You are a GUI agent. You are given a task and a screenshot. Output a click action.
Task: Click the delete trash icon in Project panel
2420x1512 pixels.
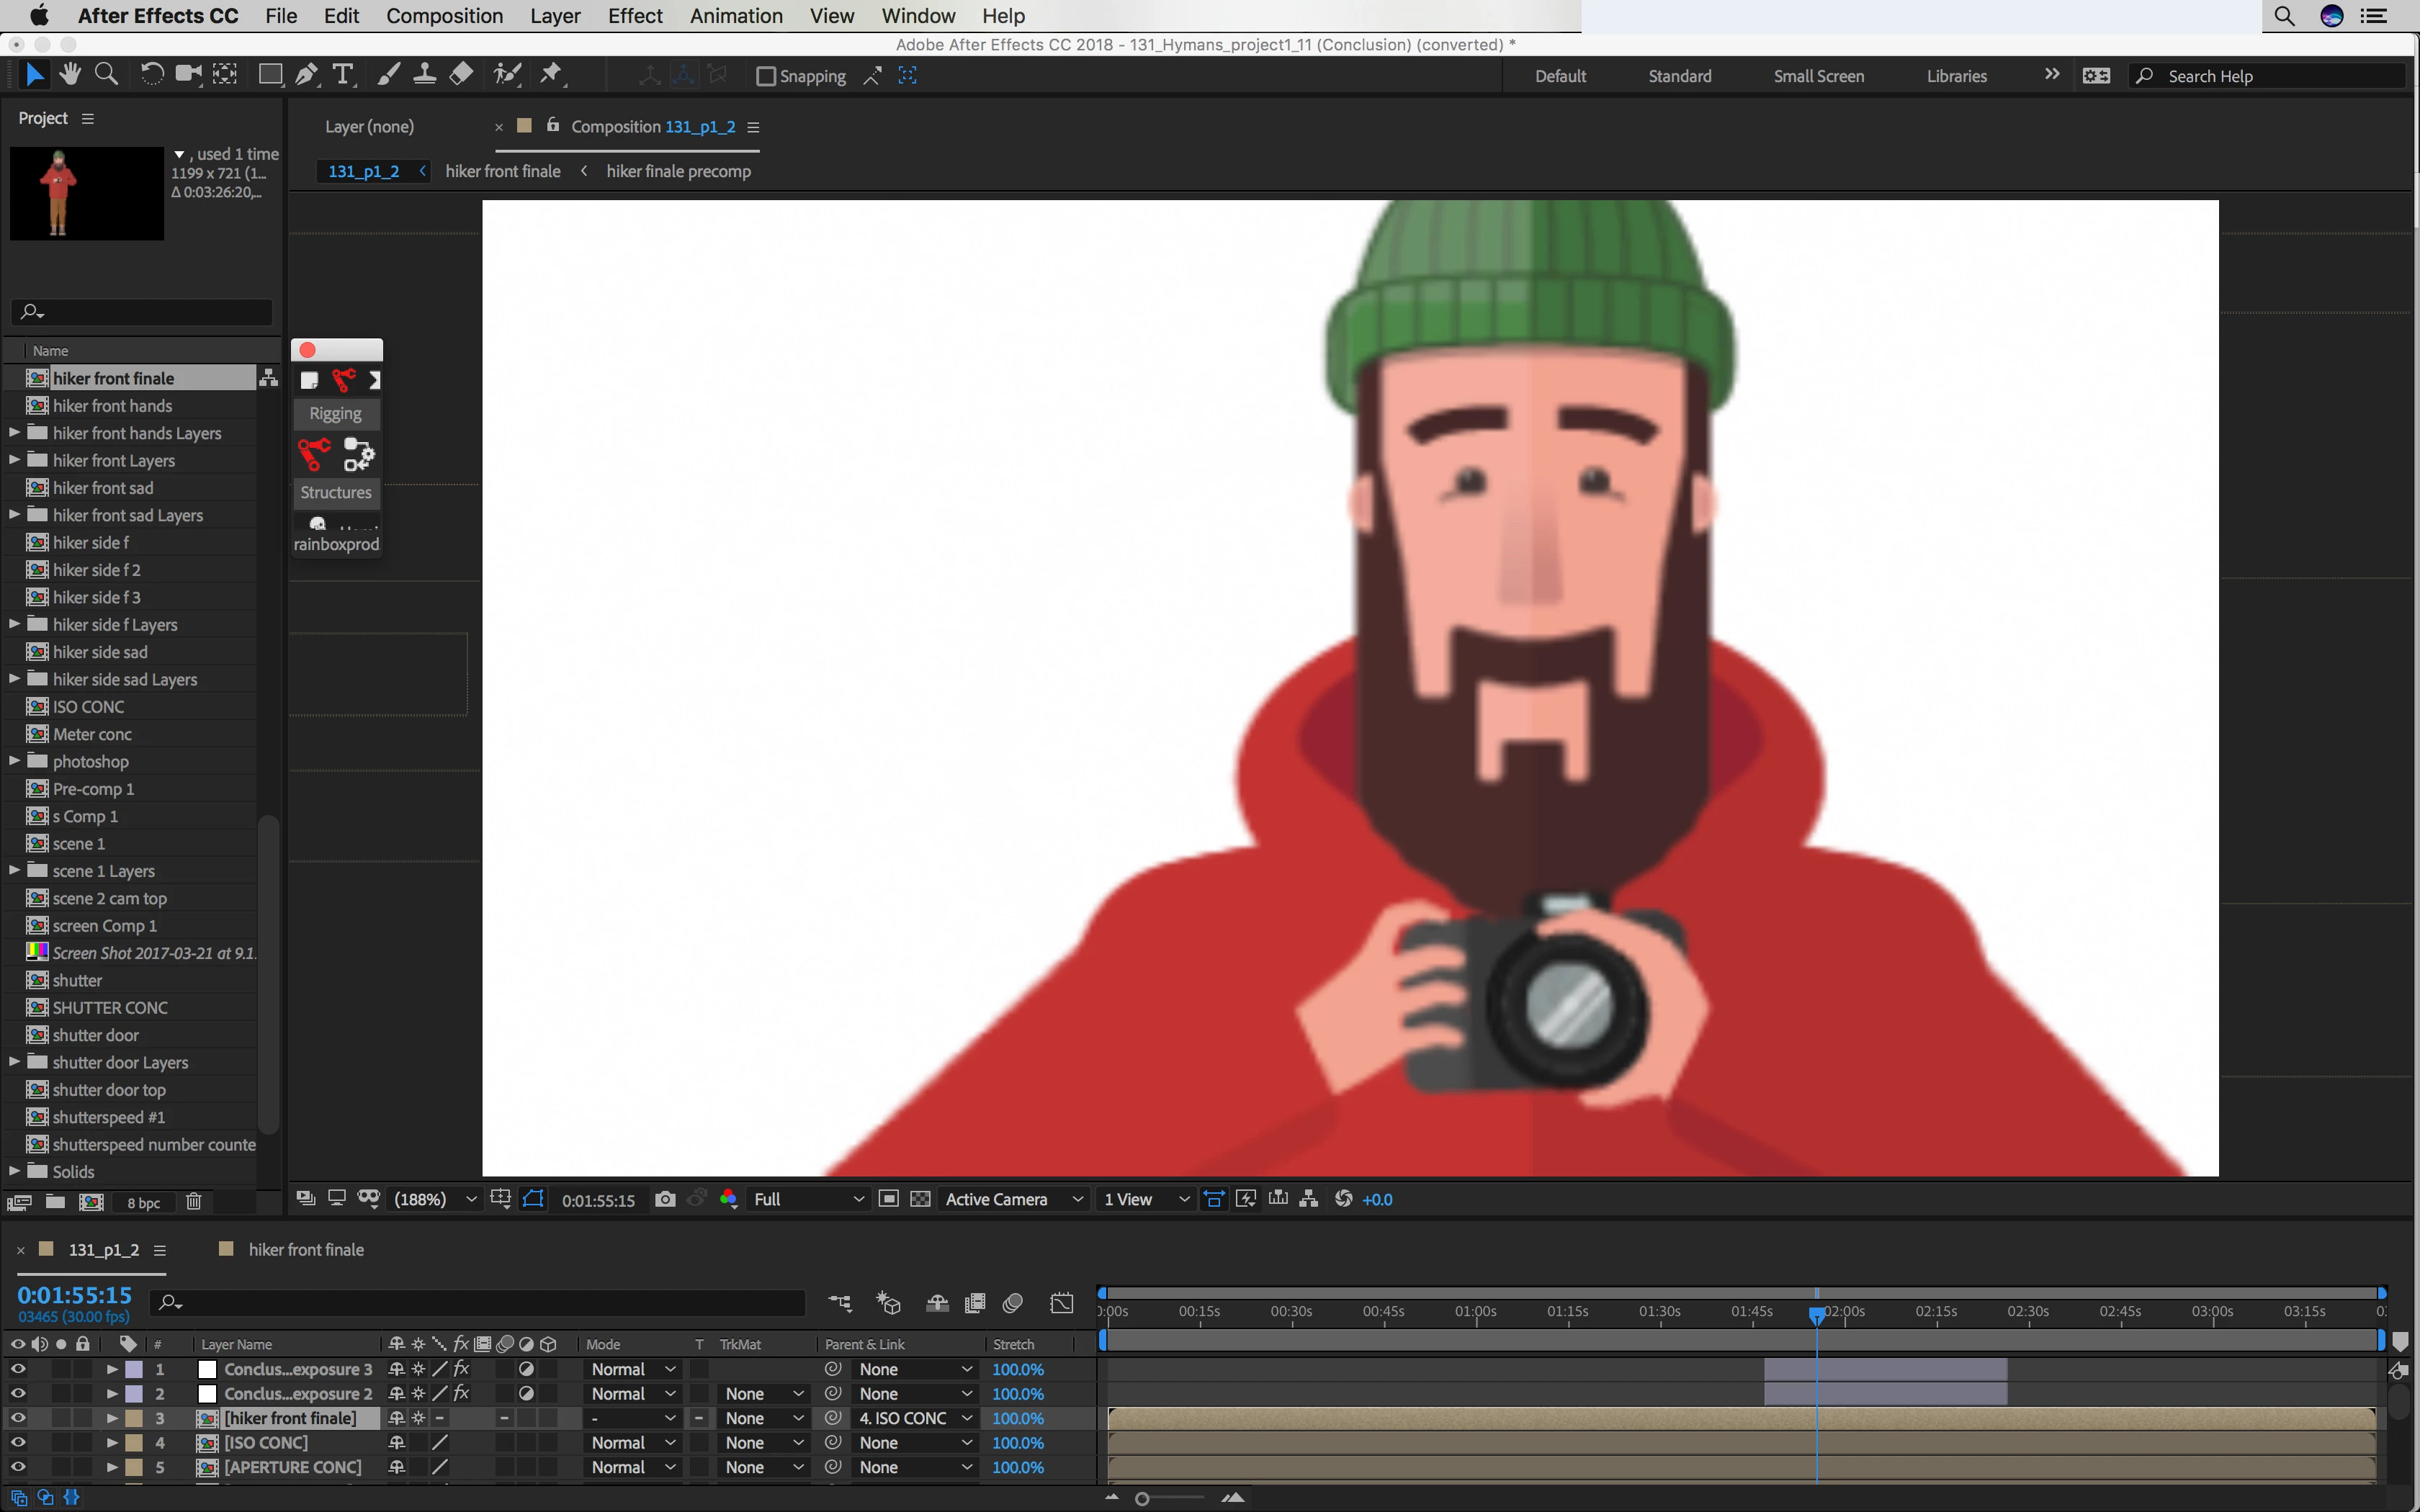(x=194, y=1202)
